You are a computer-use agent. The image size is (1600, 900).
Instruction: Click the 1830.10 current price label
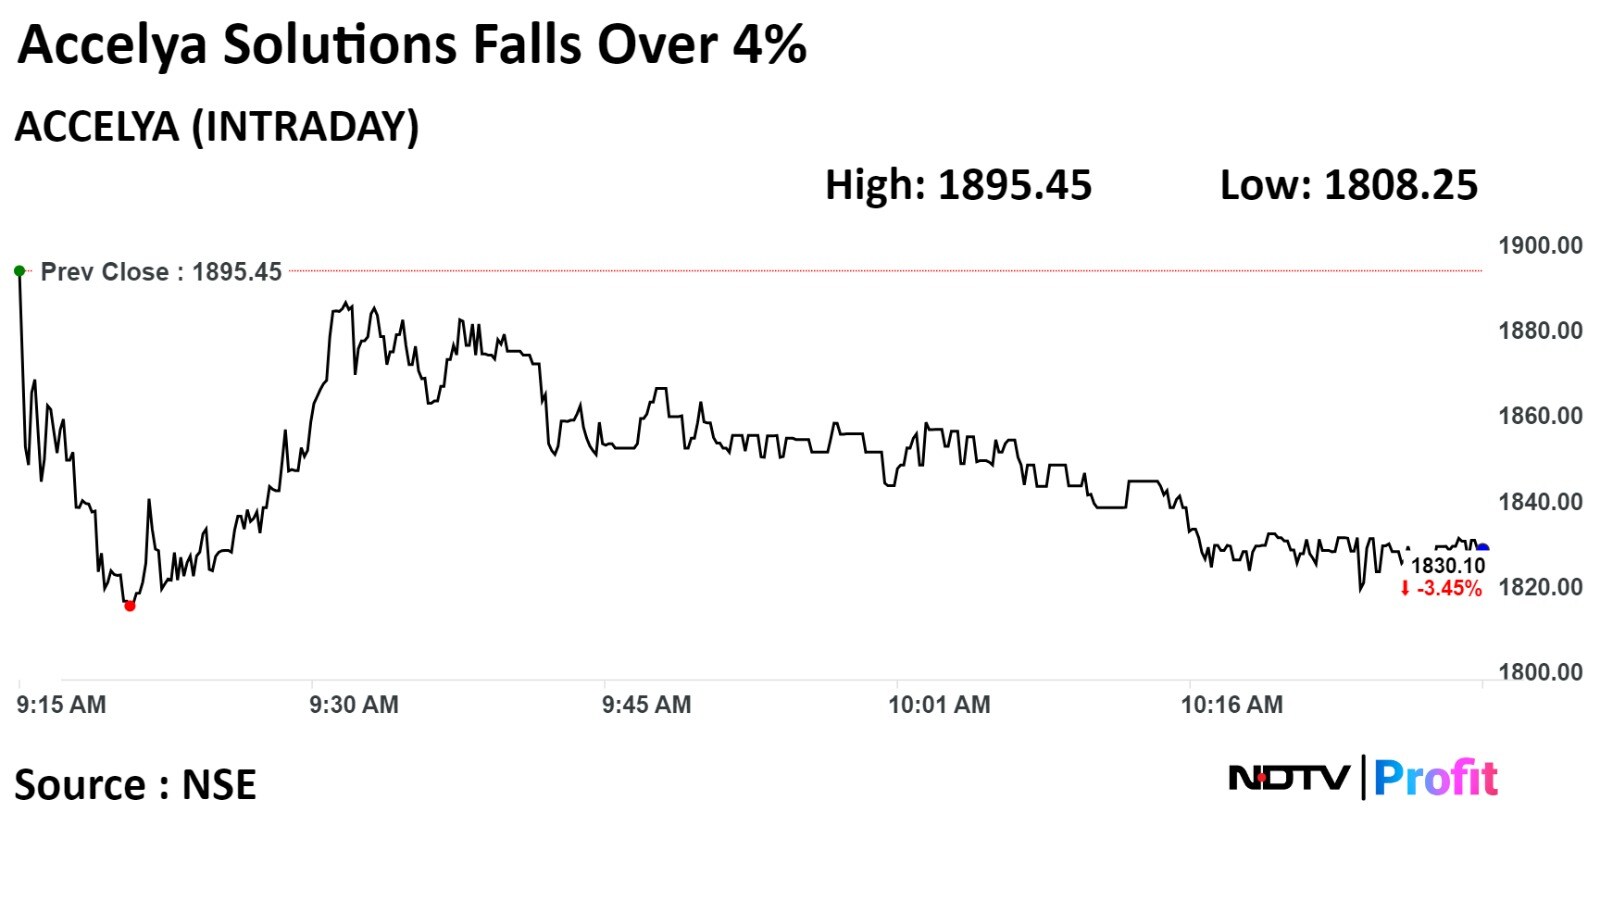[1448, 566]
